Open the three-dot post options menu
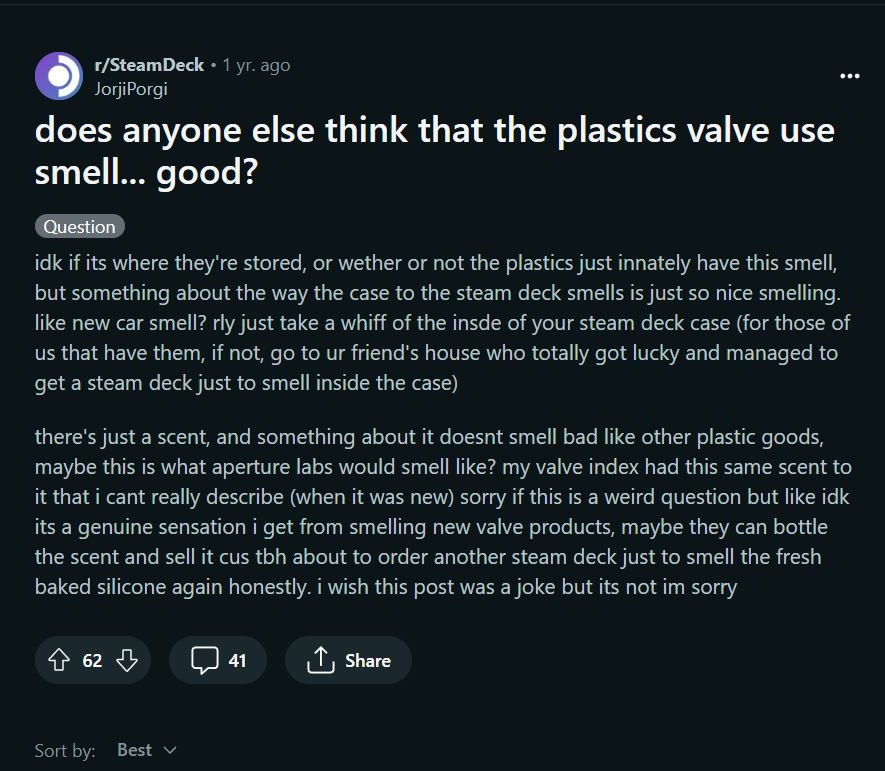The image size is (885, 771). [x=849, y=76]
